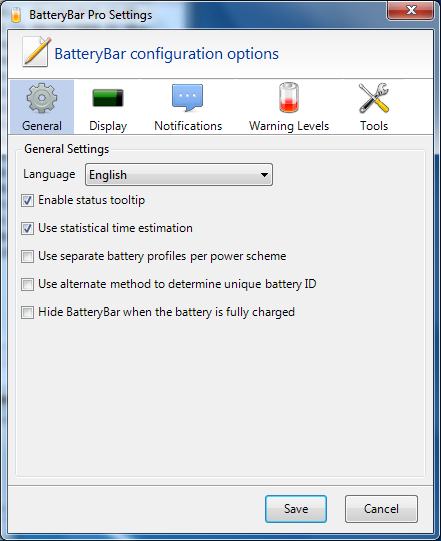Go to the Warning Levels tab label
Viewport: 441px width, 541px height.
coord(289,126)
